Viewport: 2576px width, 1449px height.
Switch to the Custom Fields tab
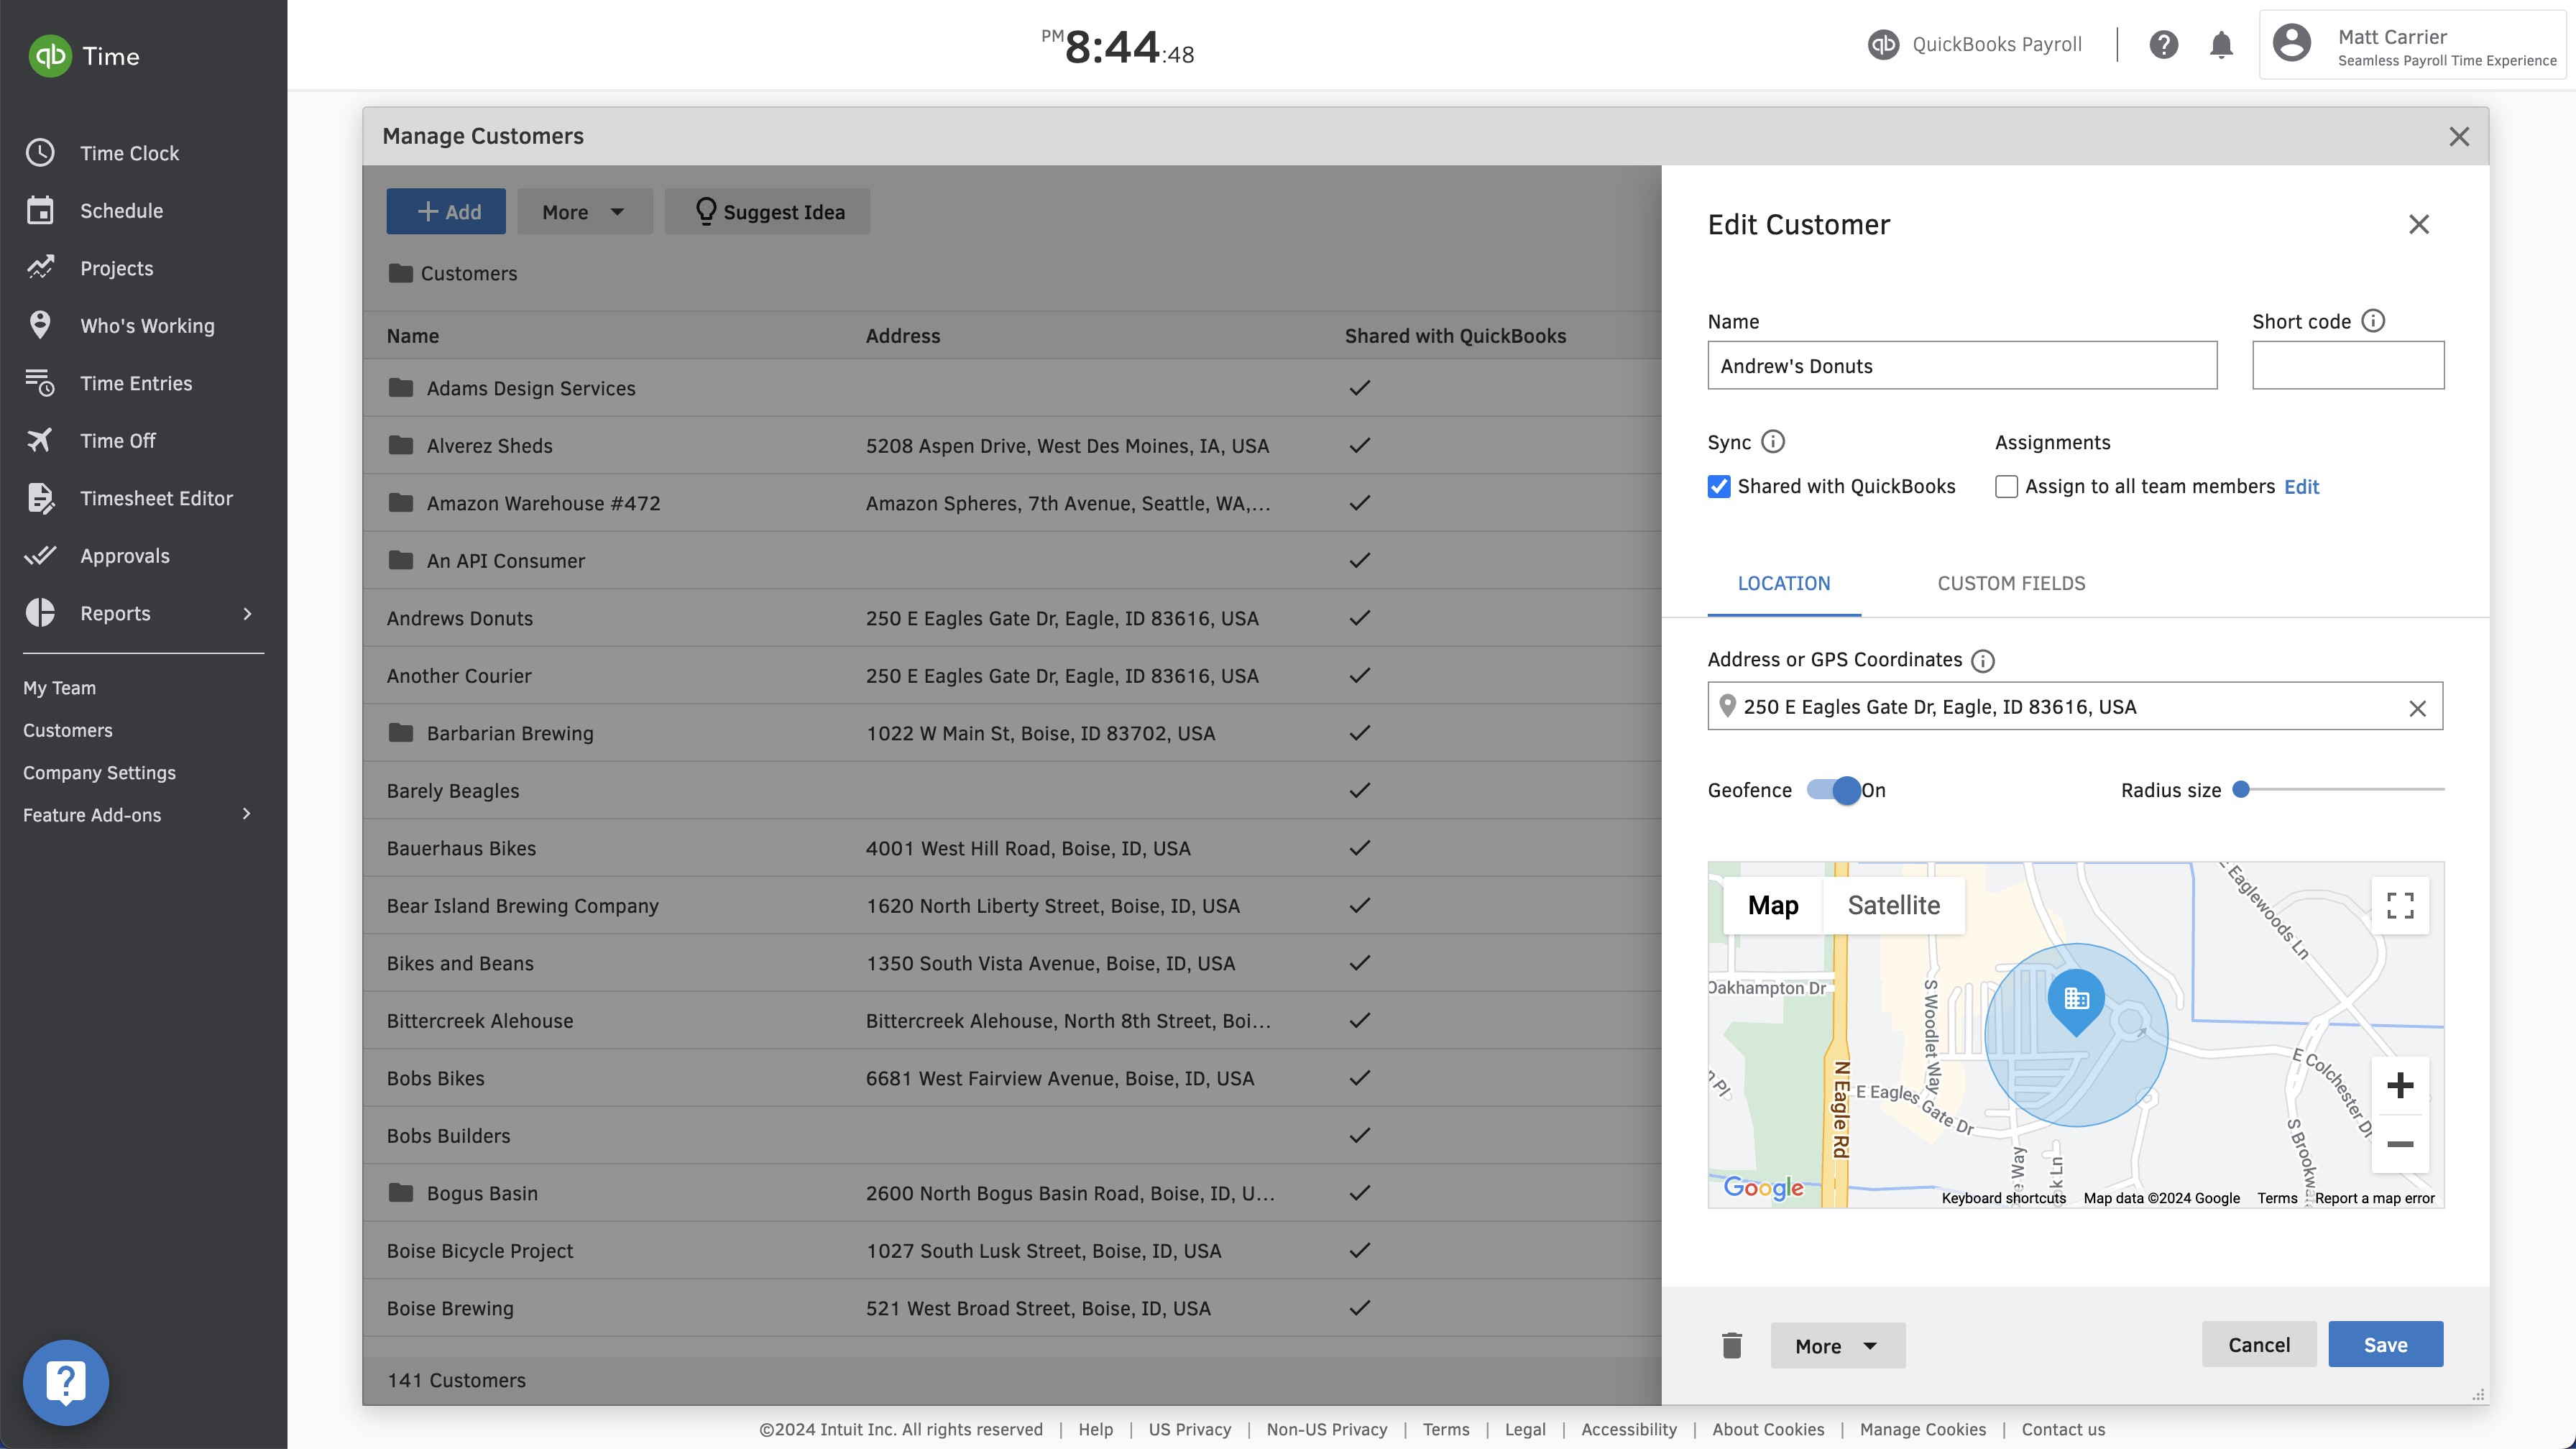(2011, 584)
